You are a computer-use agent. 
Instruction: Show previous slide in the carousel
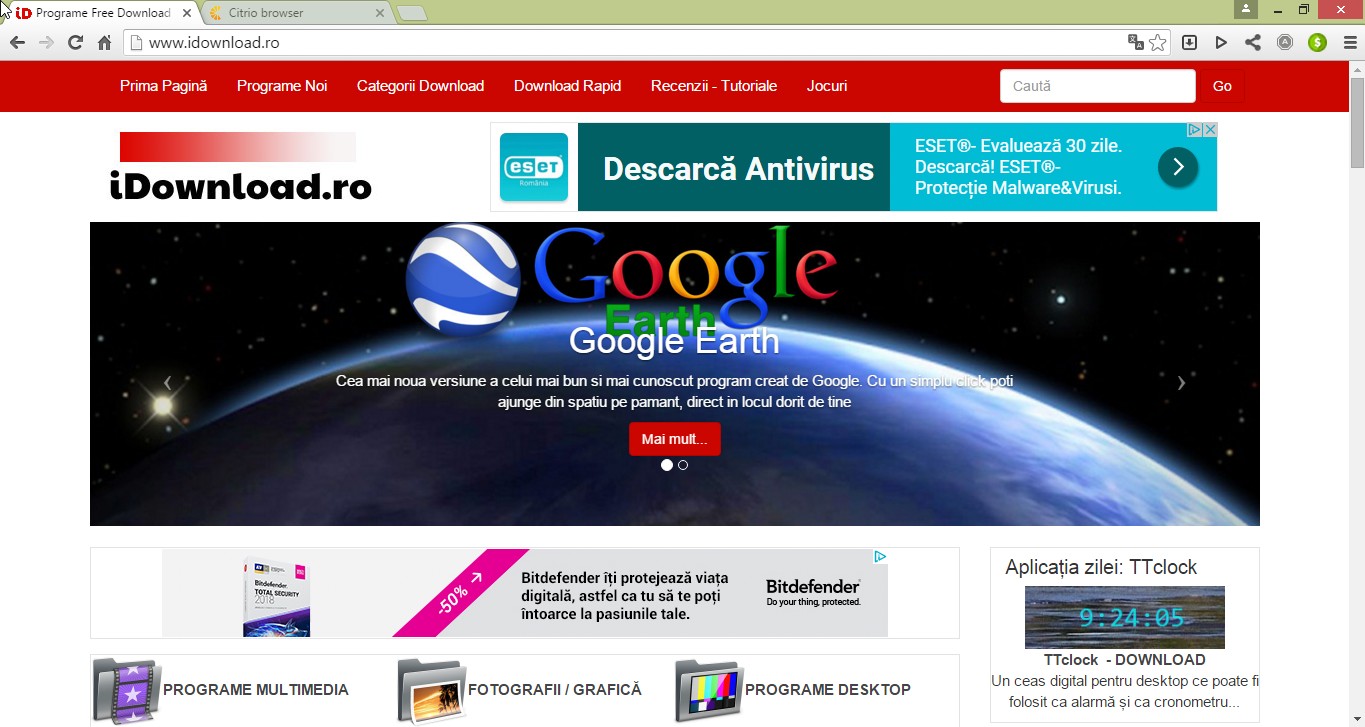167,383
